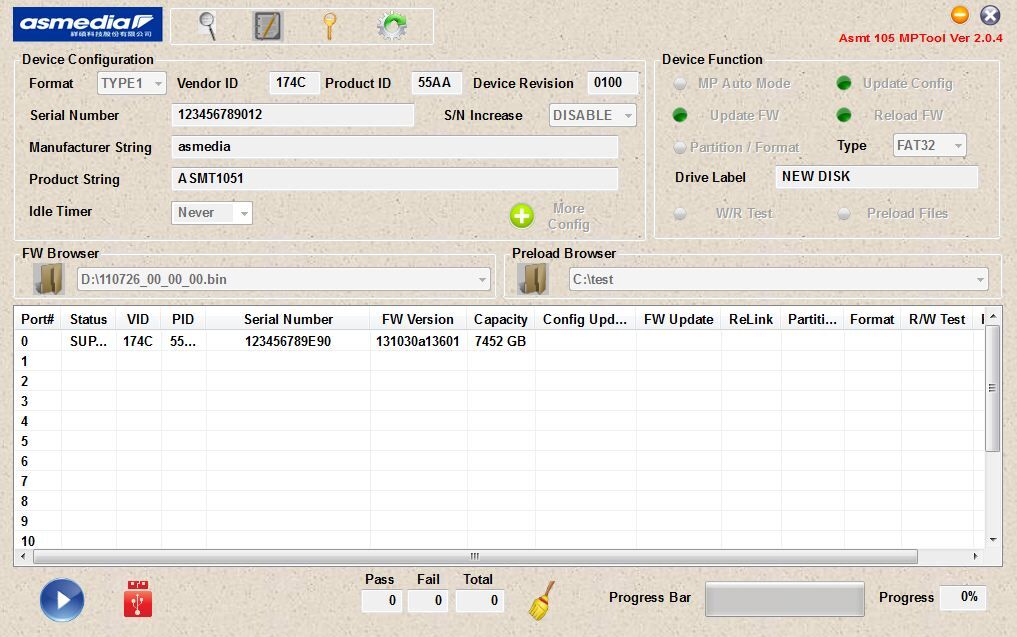
Task: Toggle Reload FW option
Action: tap(844, 115)
